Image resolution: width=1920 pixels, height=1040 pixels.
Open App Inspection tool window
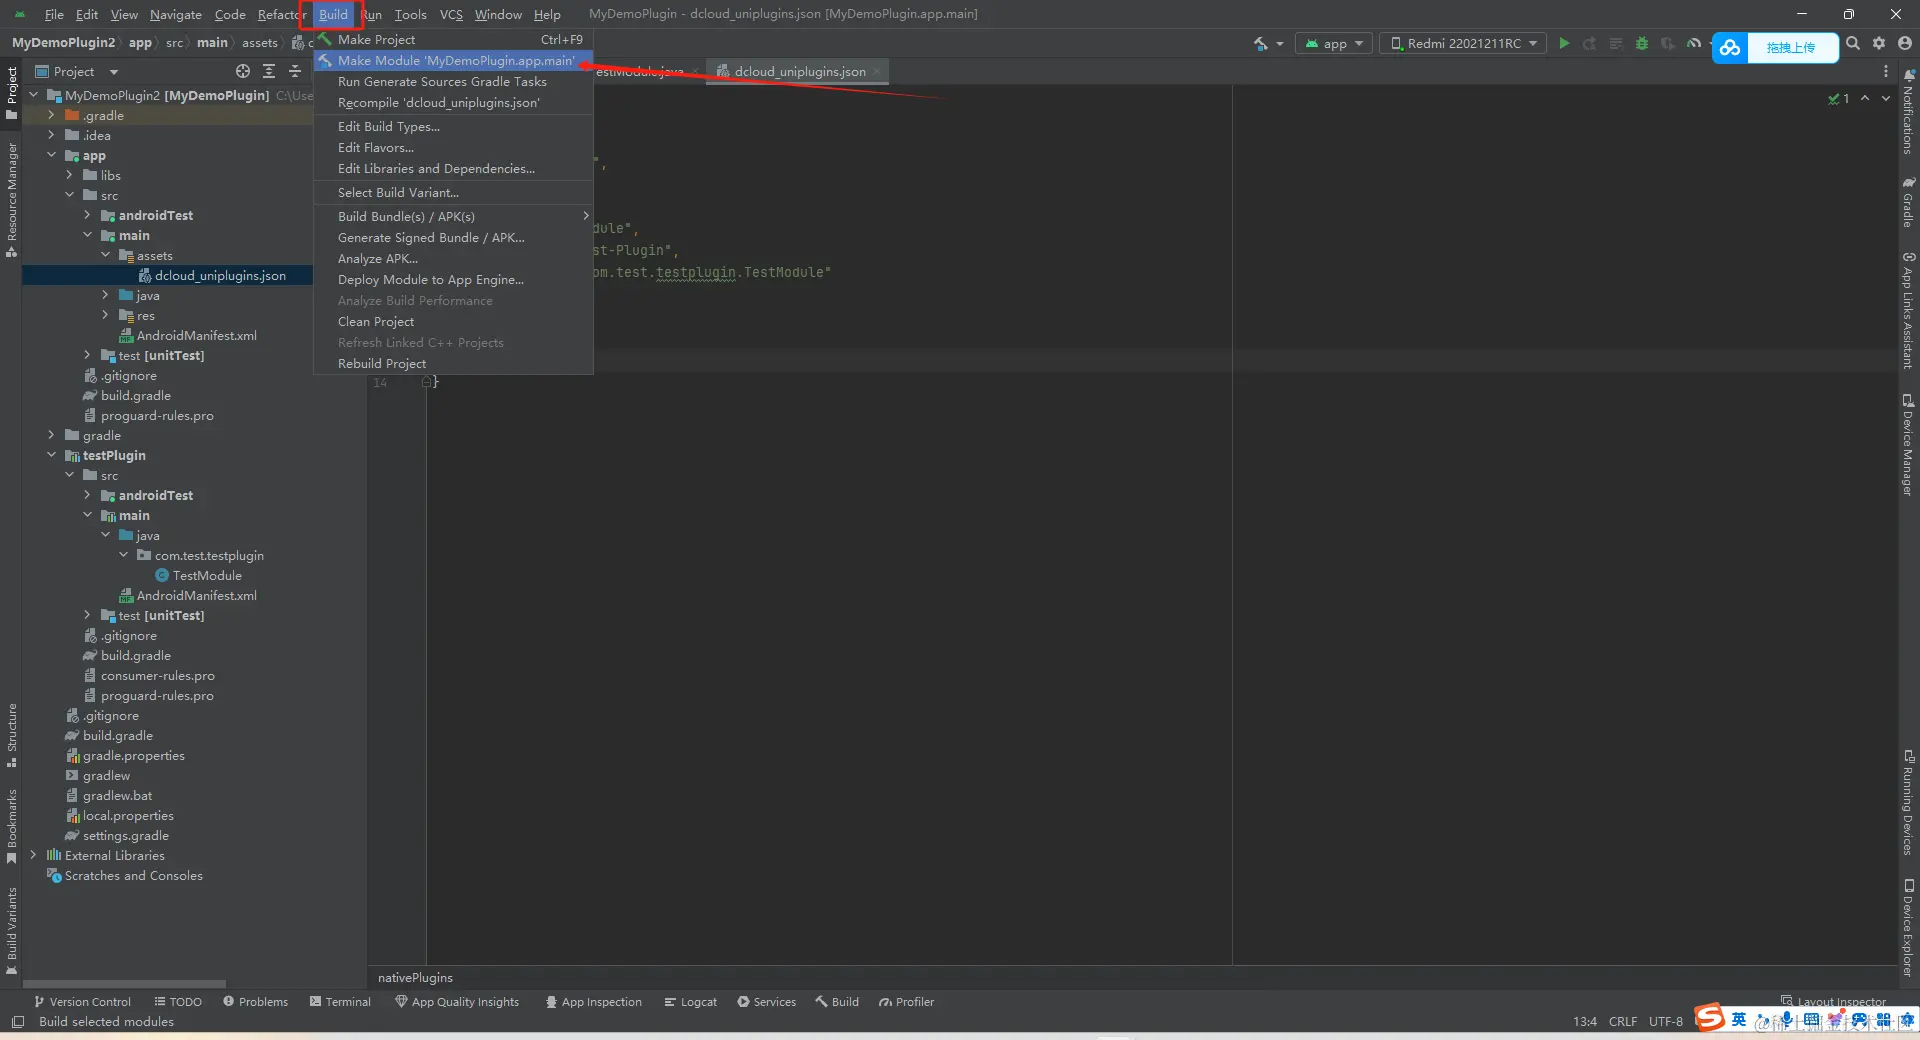[594, 1002]
